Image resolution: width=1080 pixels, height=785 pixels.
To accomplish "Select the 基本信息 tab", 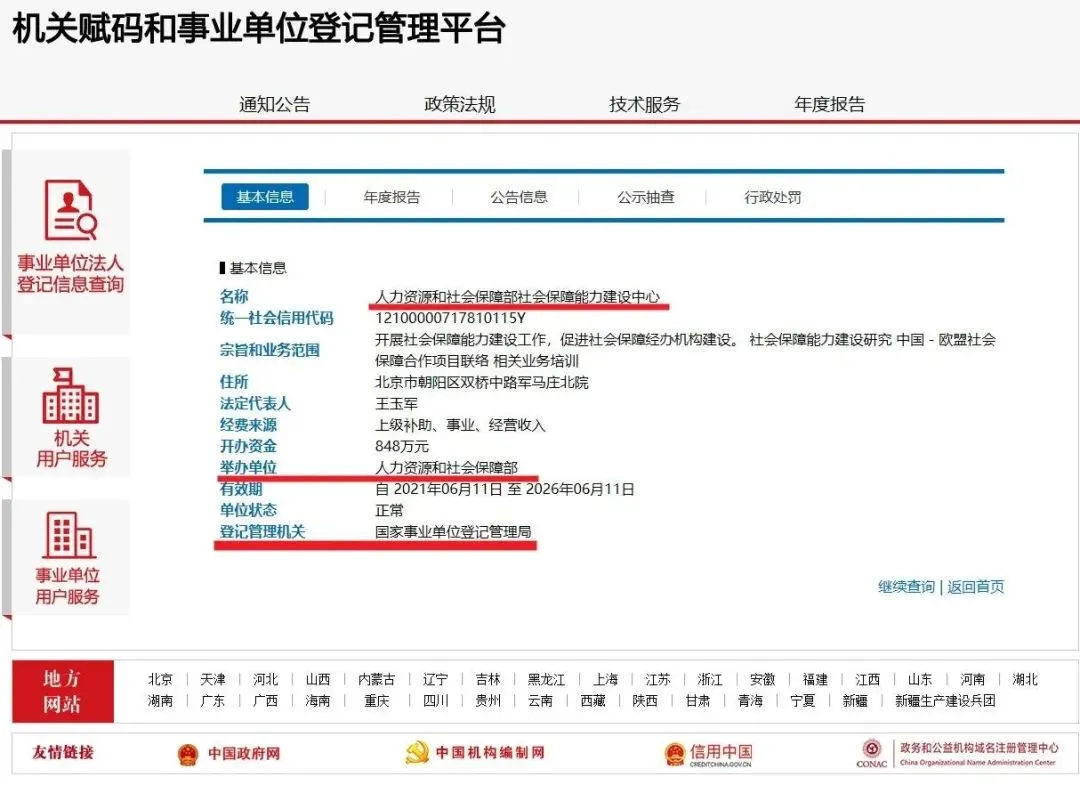I will (264, 197).
